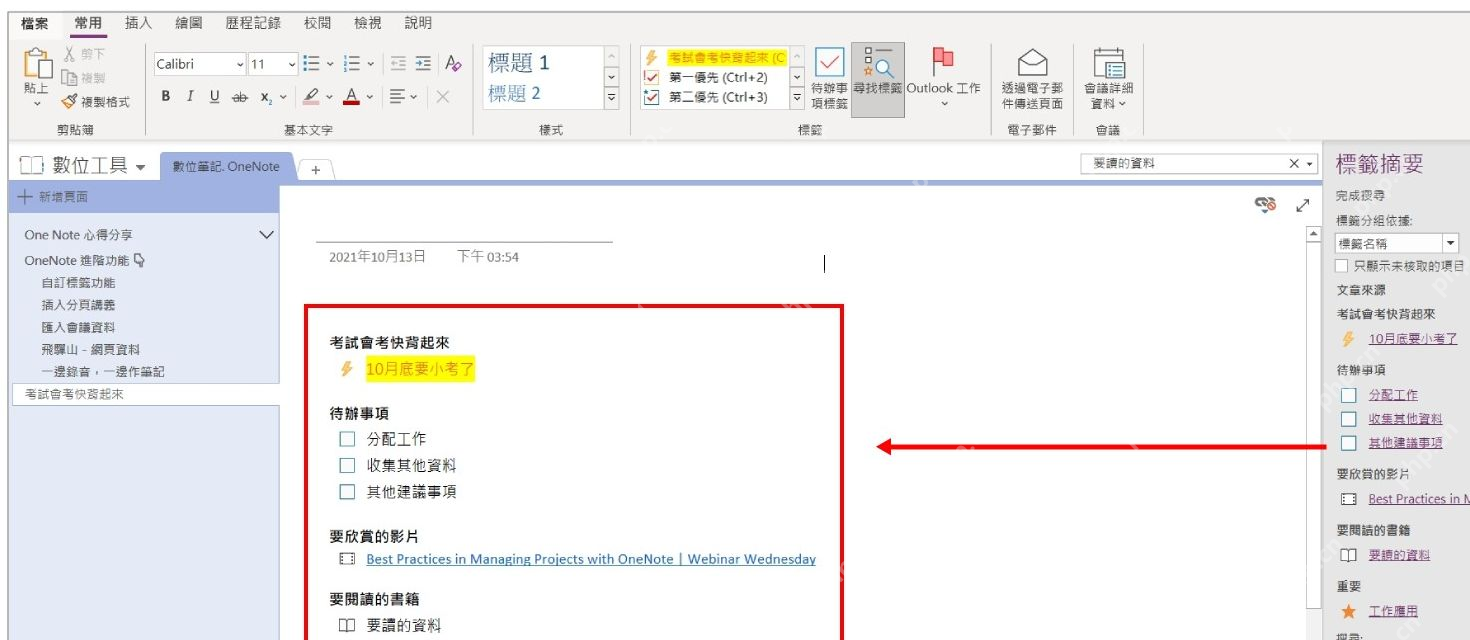The width and height of the screenshot is (1470, 640).
Task: Open the 匯入會議資料 page in the page list
Action: point(78,327)
